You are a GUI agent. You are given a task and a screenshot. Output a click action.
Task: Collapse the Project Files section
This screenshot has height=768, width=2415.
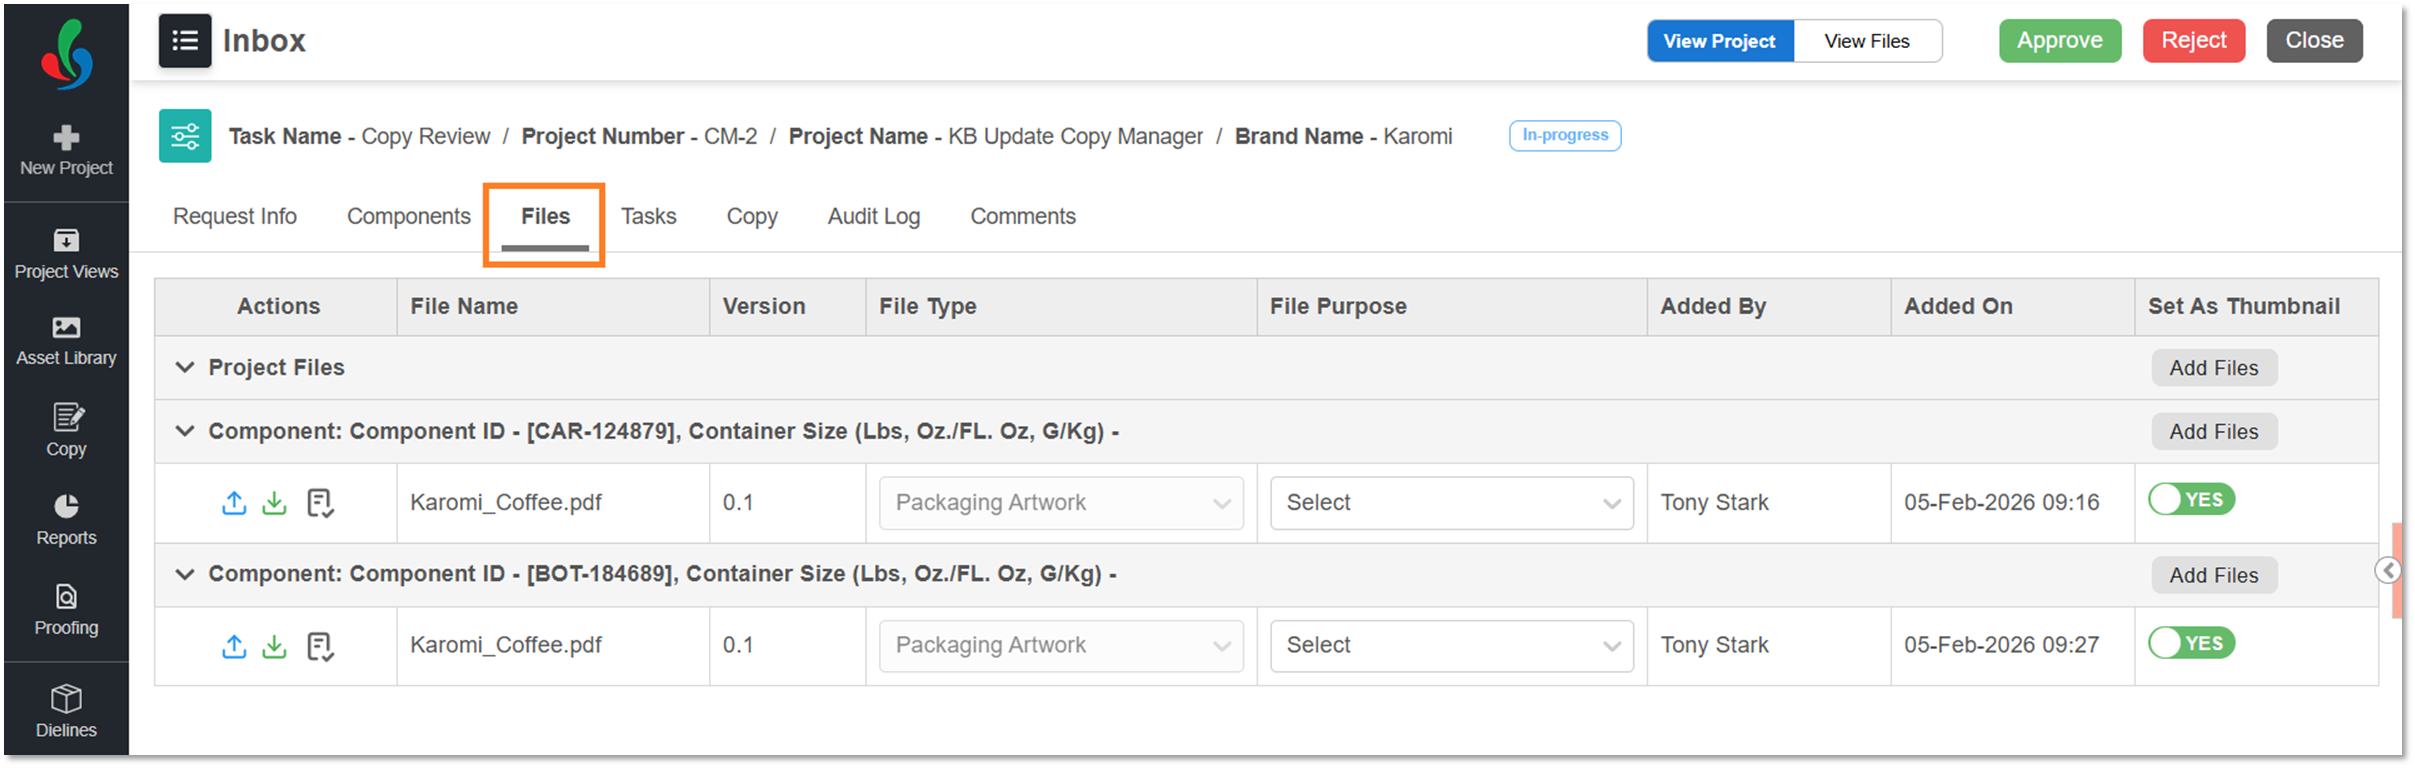pos(185,367)
